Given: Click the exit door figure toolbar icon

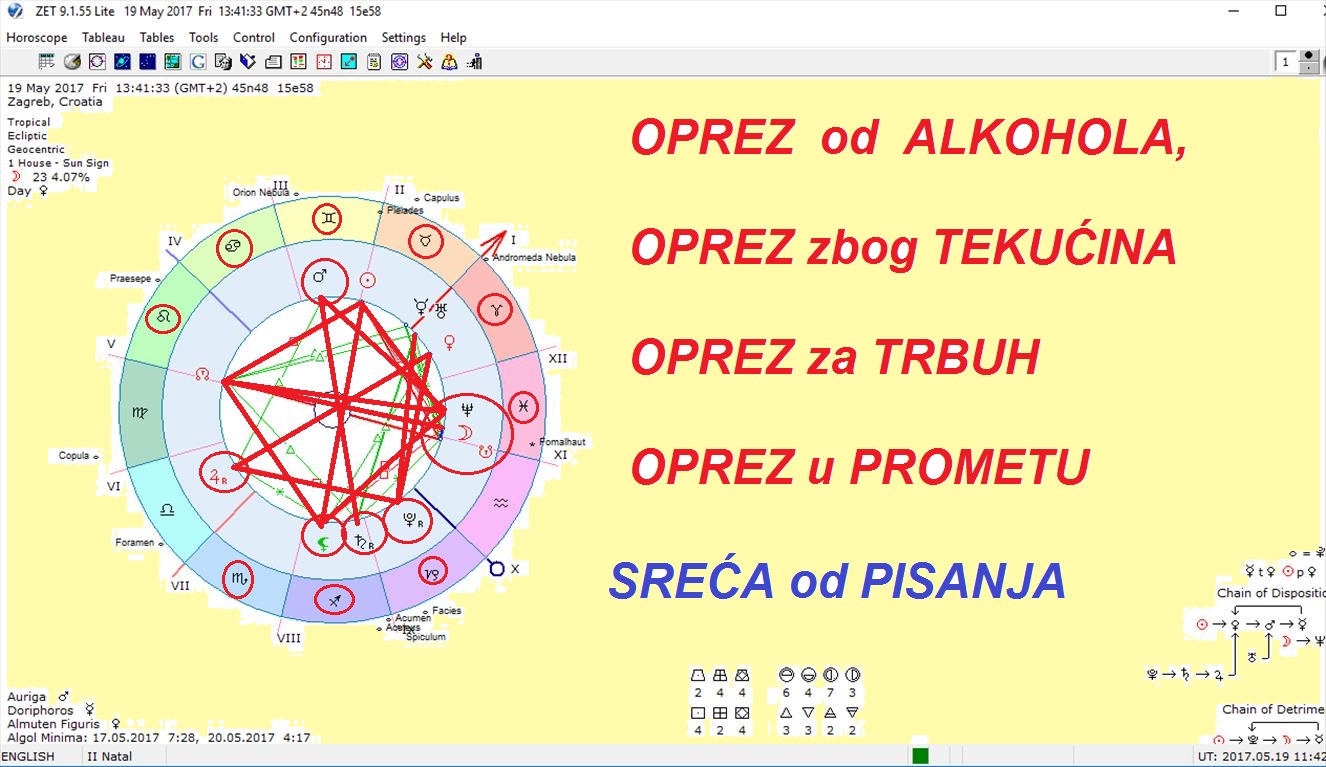Looking at the screenshot, I should point(475,62).
